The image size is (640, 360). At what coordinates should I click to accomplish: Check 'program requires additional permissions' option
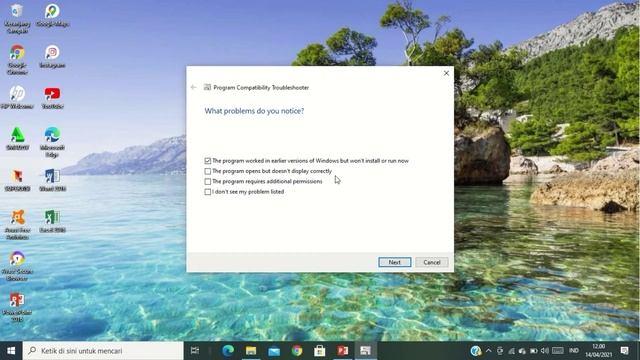(207, 181)
